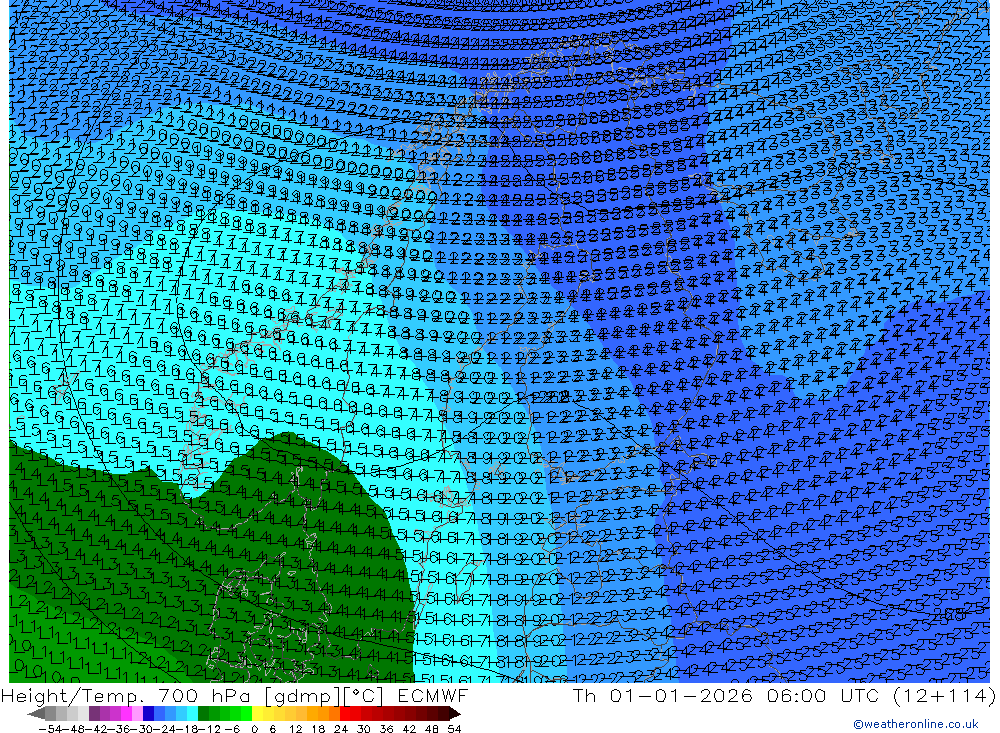Click the '(12+114)' forecast hour text

coord(944,695)
